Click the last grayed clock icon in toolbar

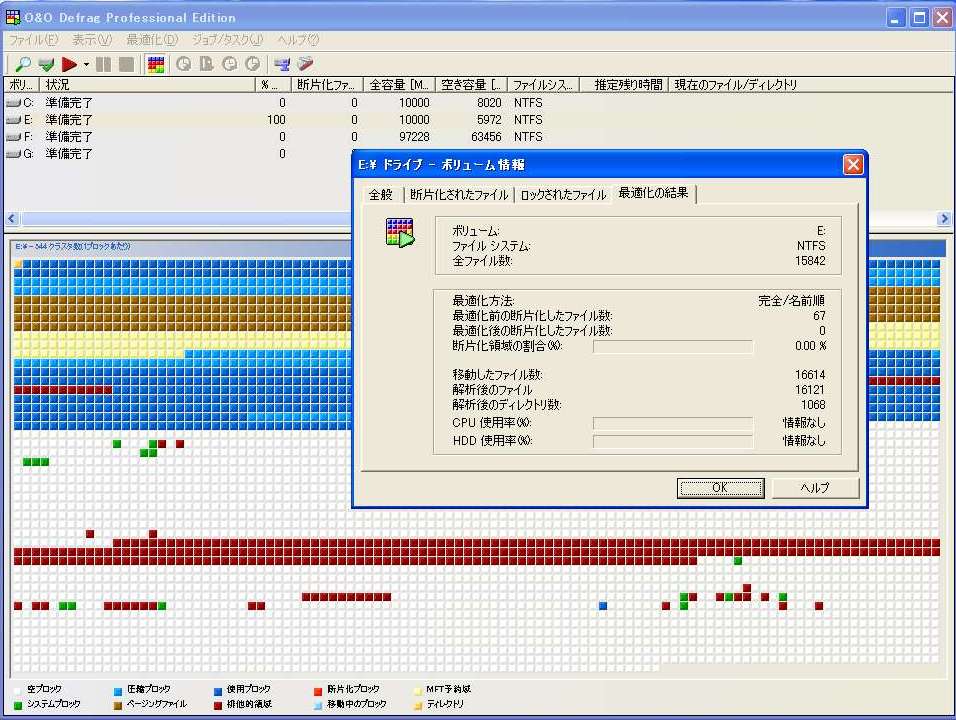tap(252, 63)
